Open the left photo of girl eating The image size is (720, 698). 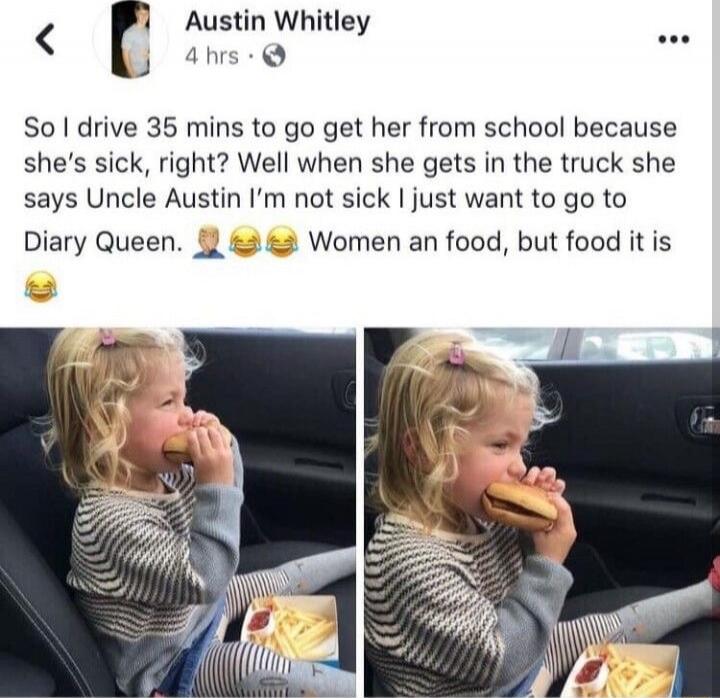point(177,512)
